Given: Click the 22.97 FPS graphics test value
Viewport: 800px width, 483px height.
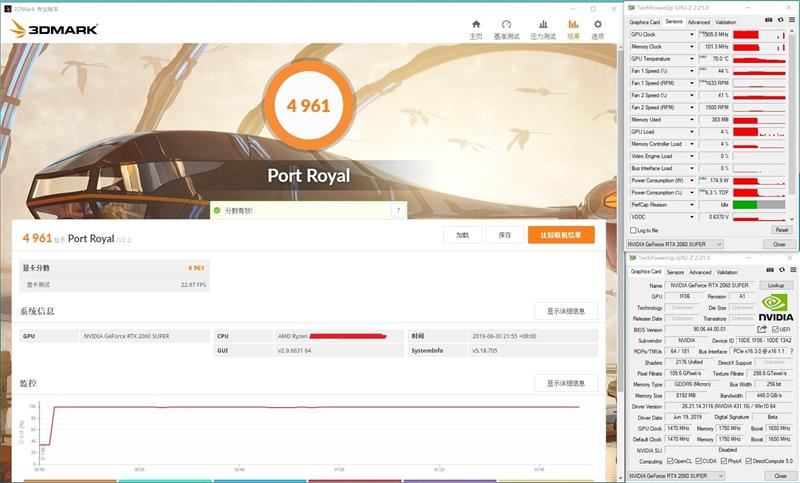Looking at the screenshot, I should coord(193,285).
